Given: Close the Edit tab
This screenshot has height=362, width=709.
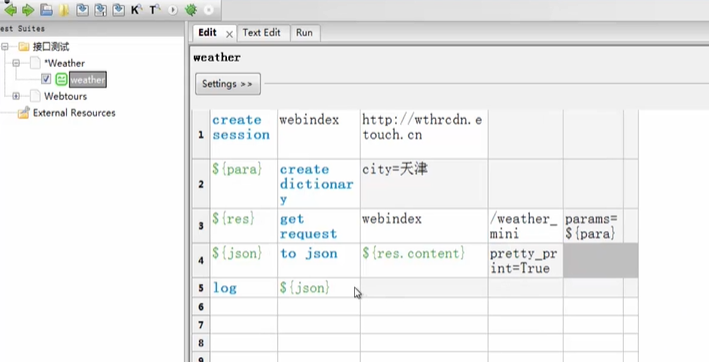Looking at the screenshot, I should [x=229, y=34].
